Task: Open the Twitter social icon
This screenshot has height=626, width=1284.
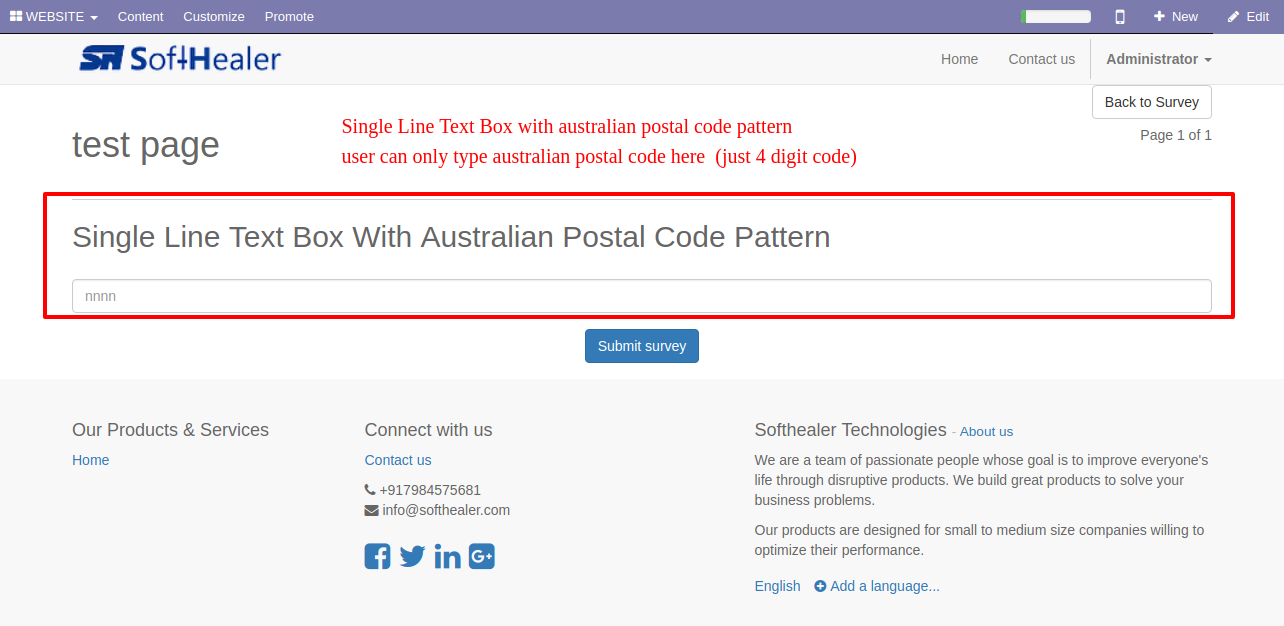Action: coord(412,556)
